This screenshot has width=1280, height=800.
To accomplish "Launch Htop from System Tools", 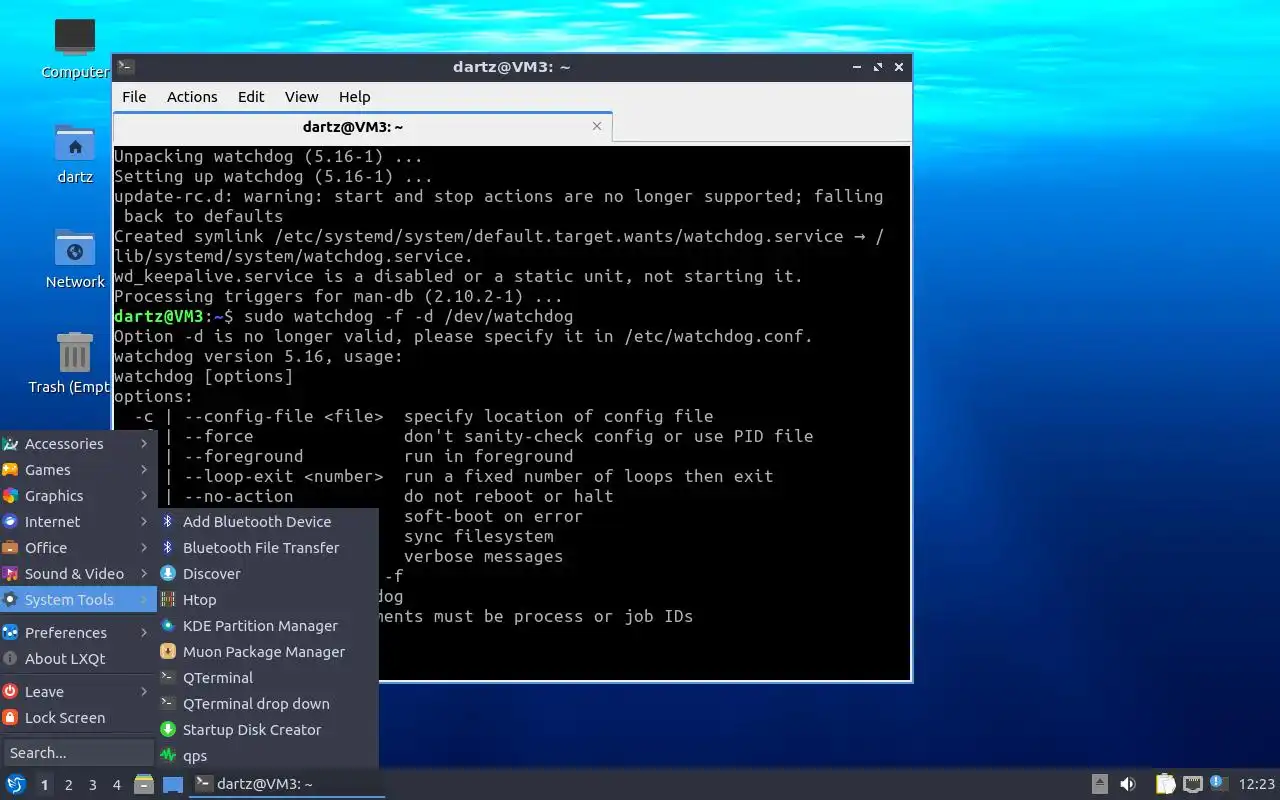I will (x=267, y=600).
